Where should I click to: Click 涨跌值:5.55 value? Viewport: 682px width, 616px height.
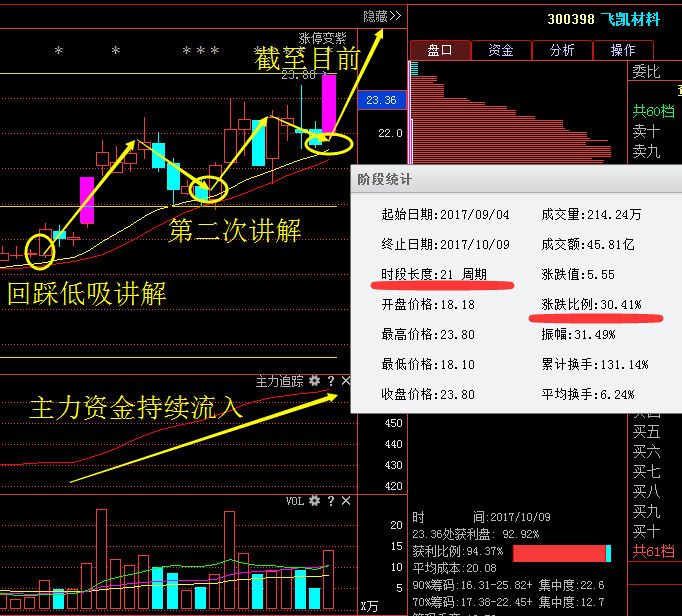click(578, 275)
